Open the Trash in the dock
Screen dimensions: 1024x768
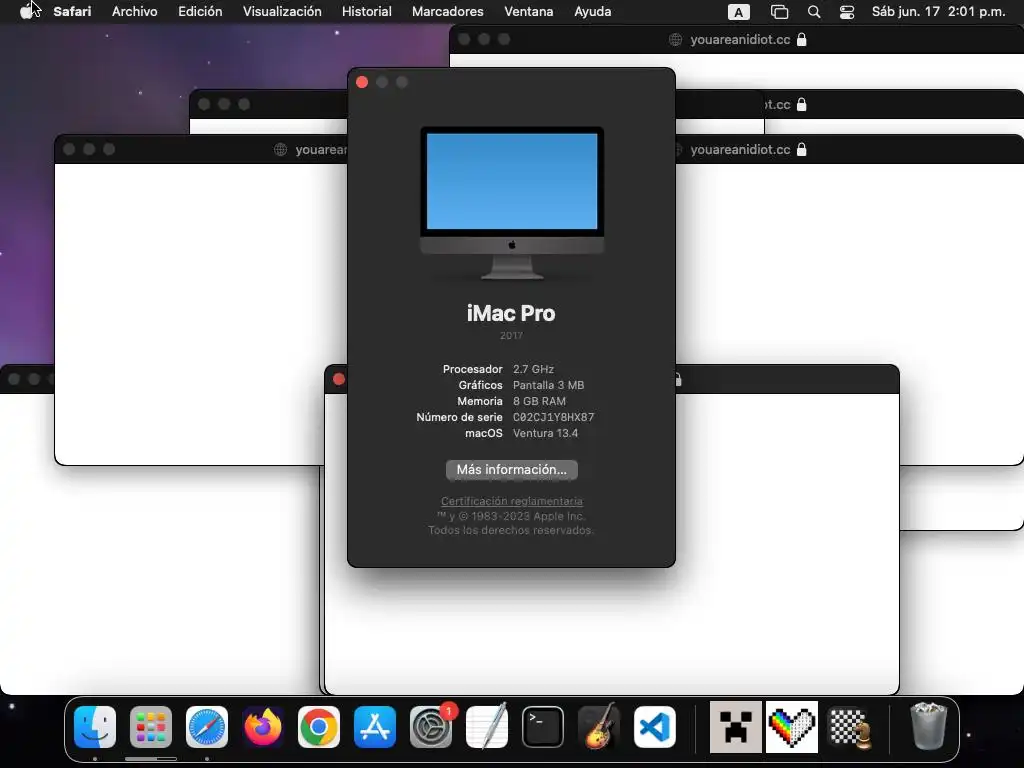(928, 726)
